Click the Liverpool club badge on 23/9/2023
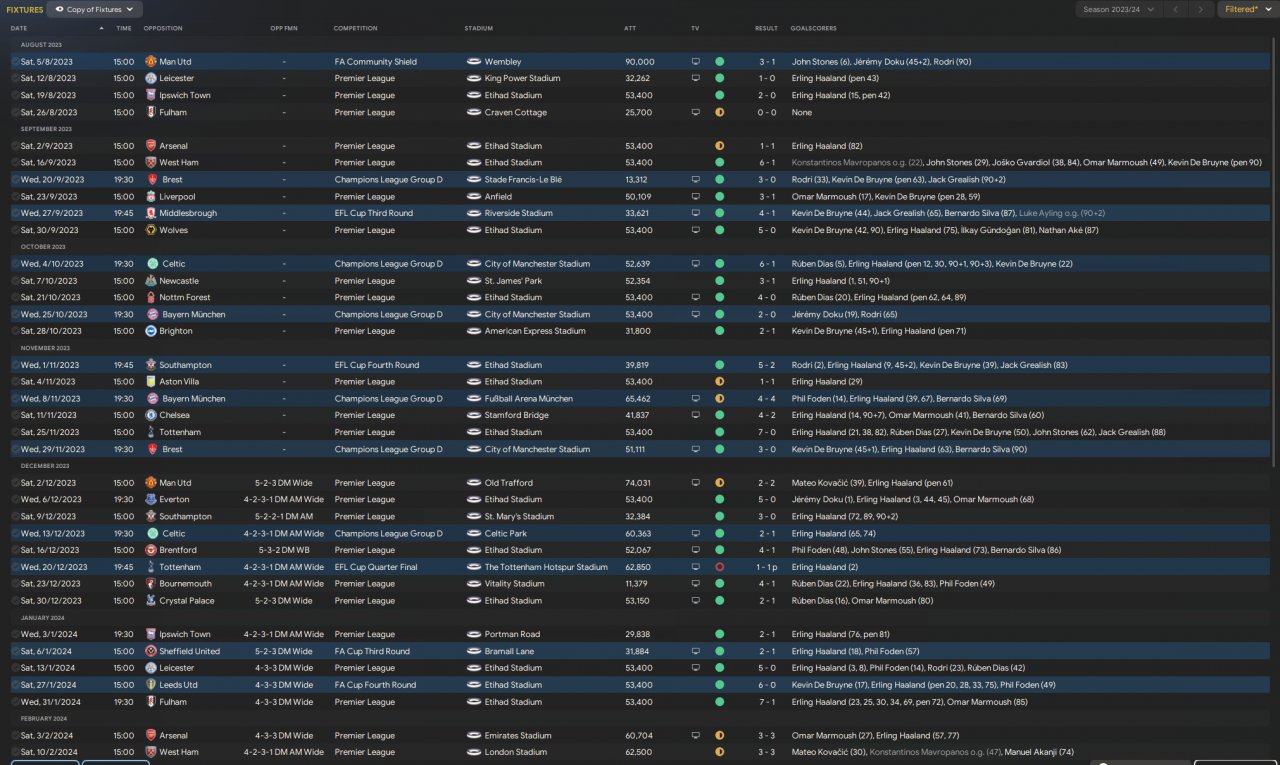 [151, 197]
